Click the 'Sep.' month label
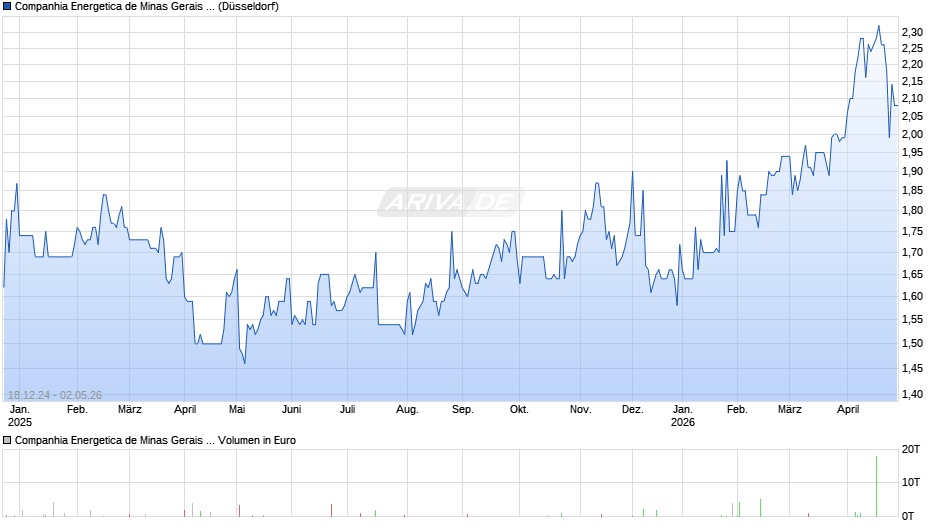The width and height of the screenshot is (940, 526). [462, 410]
